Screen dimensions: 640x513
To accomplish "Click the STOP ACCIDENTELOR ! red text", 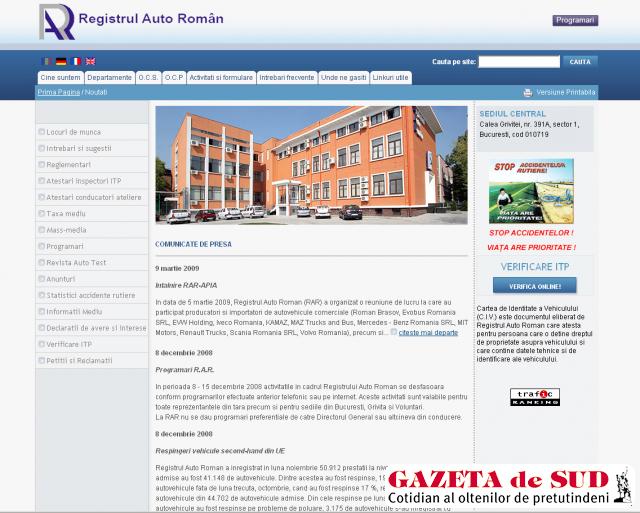I will tap(531, 233).
